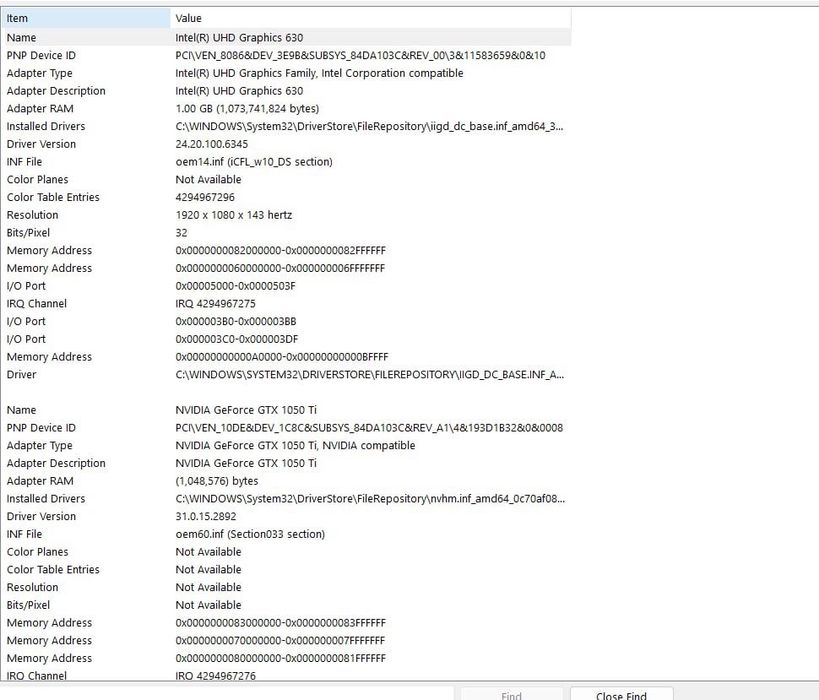
Task: Select memory address 0x0000000060000000 range
Action: click(x=280, y=269)
